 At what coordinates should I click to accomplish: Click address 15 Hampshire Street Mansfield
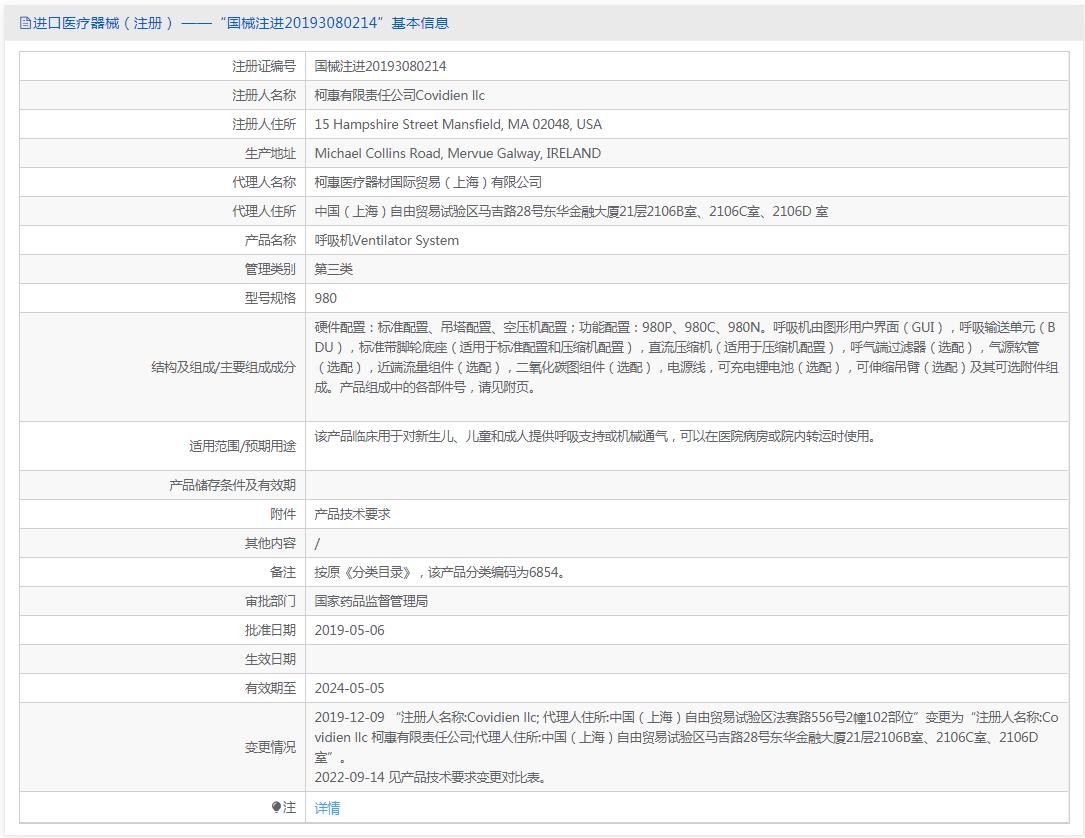click(458, 125)
